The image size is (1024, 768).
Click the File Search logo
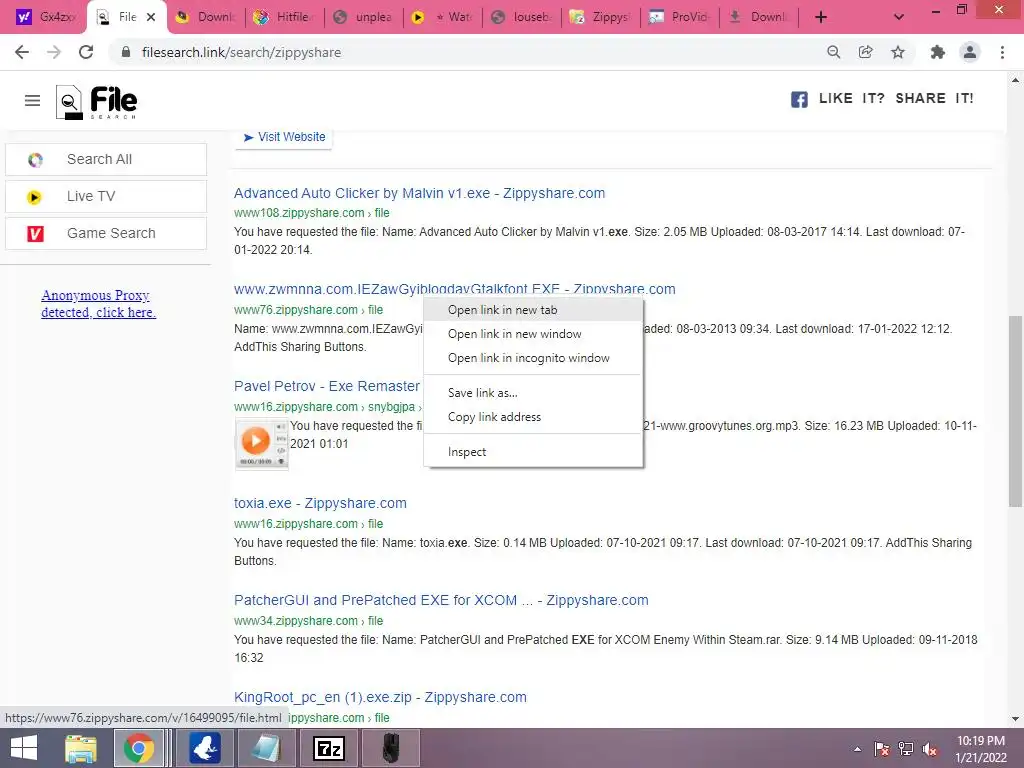point(96,103)
